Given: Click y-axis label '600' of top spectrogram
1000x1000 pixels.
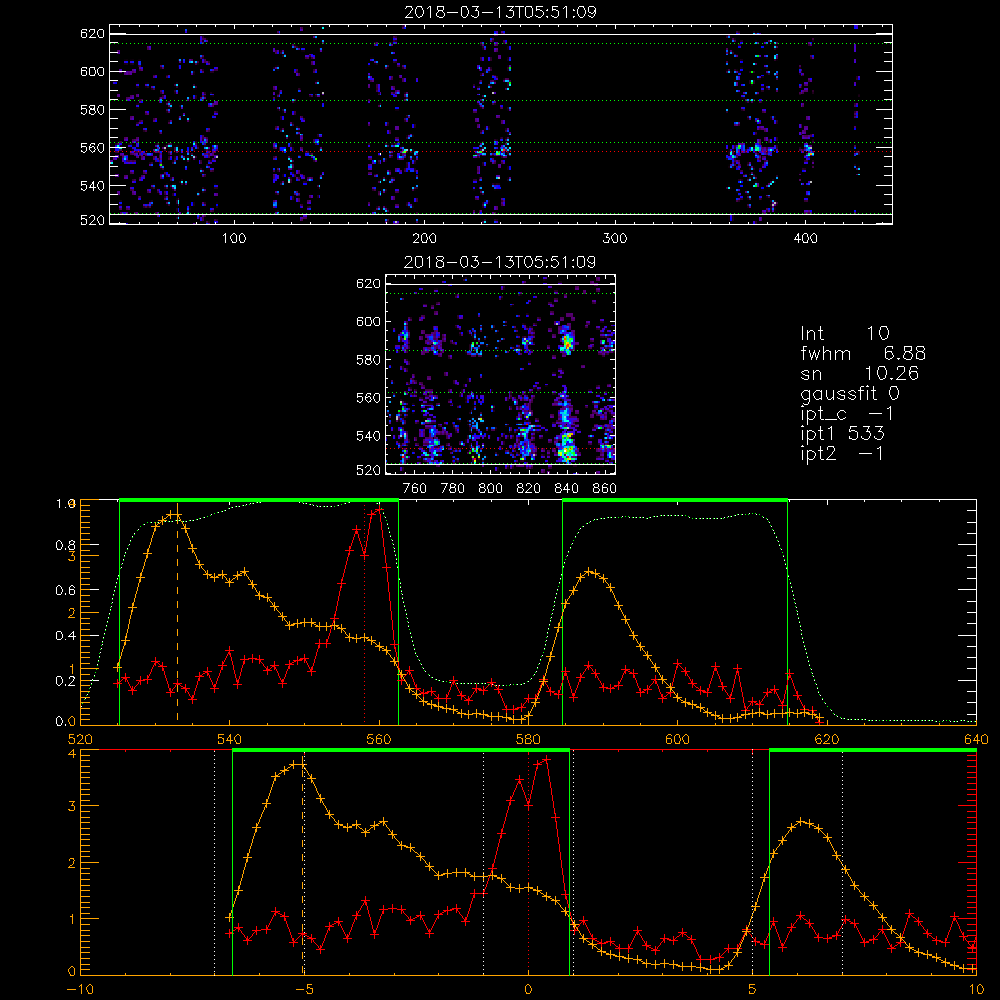Looking at the screenshot, I should click(92, 71).
